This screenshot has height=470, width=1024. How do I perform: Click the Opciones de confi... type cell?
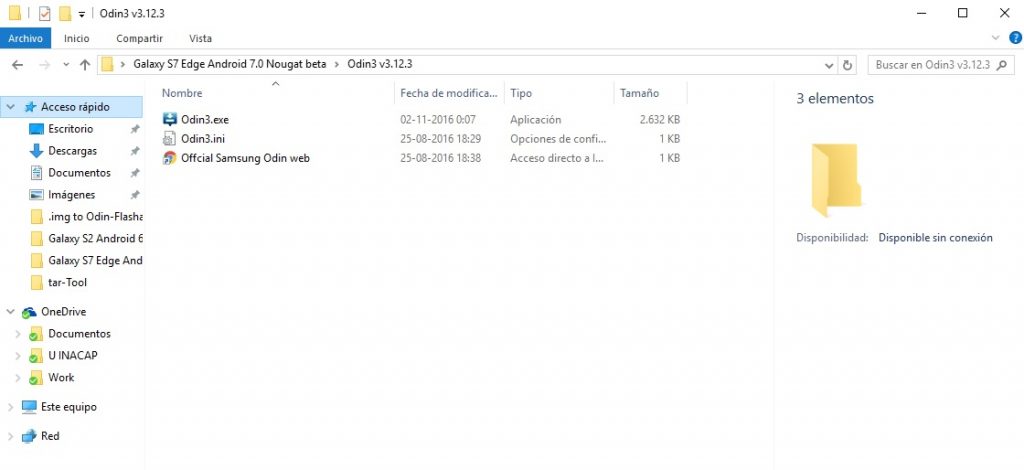tap(558, 138)
